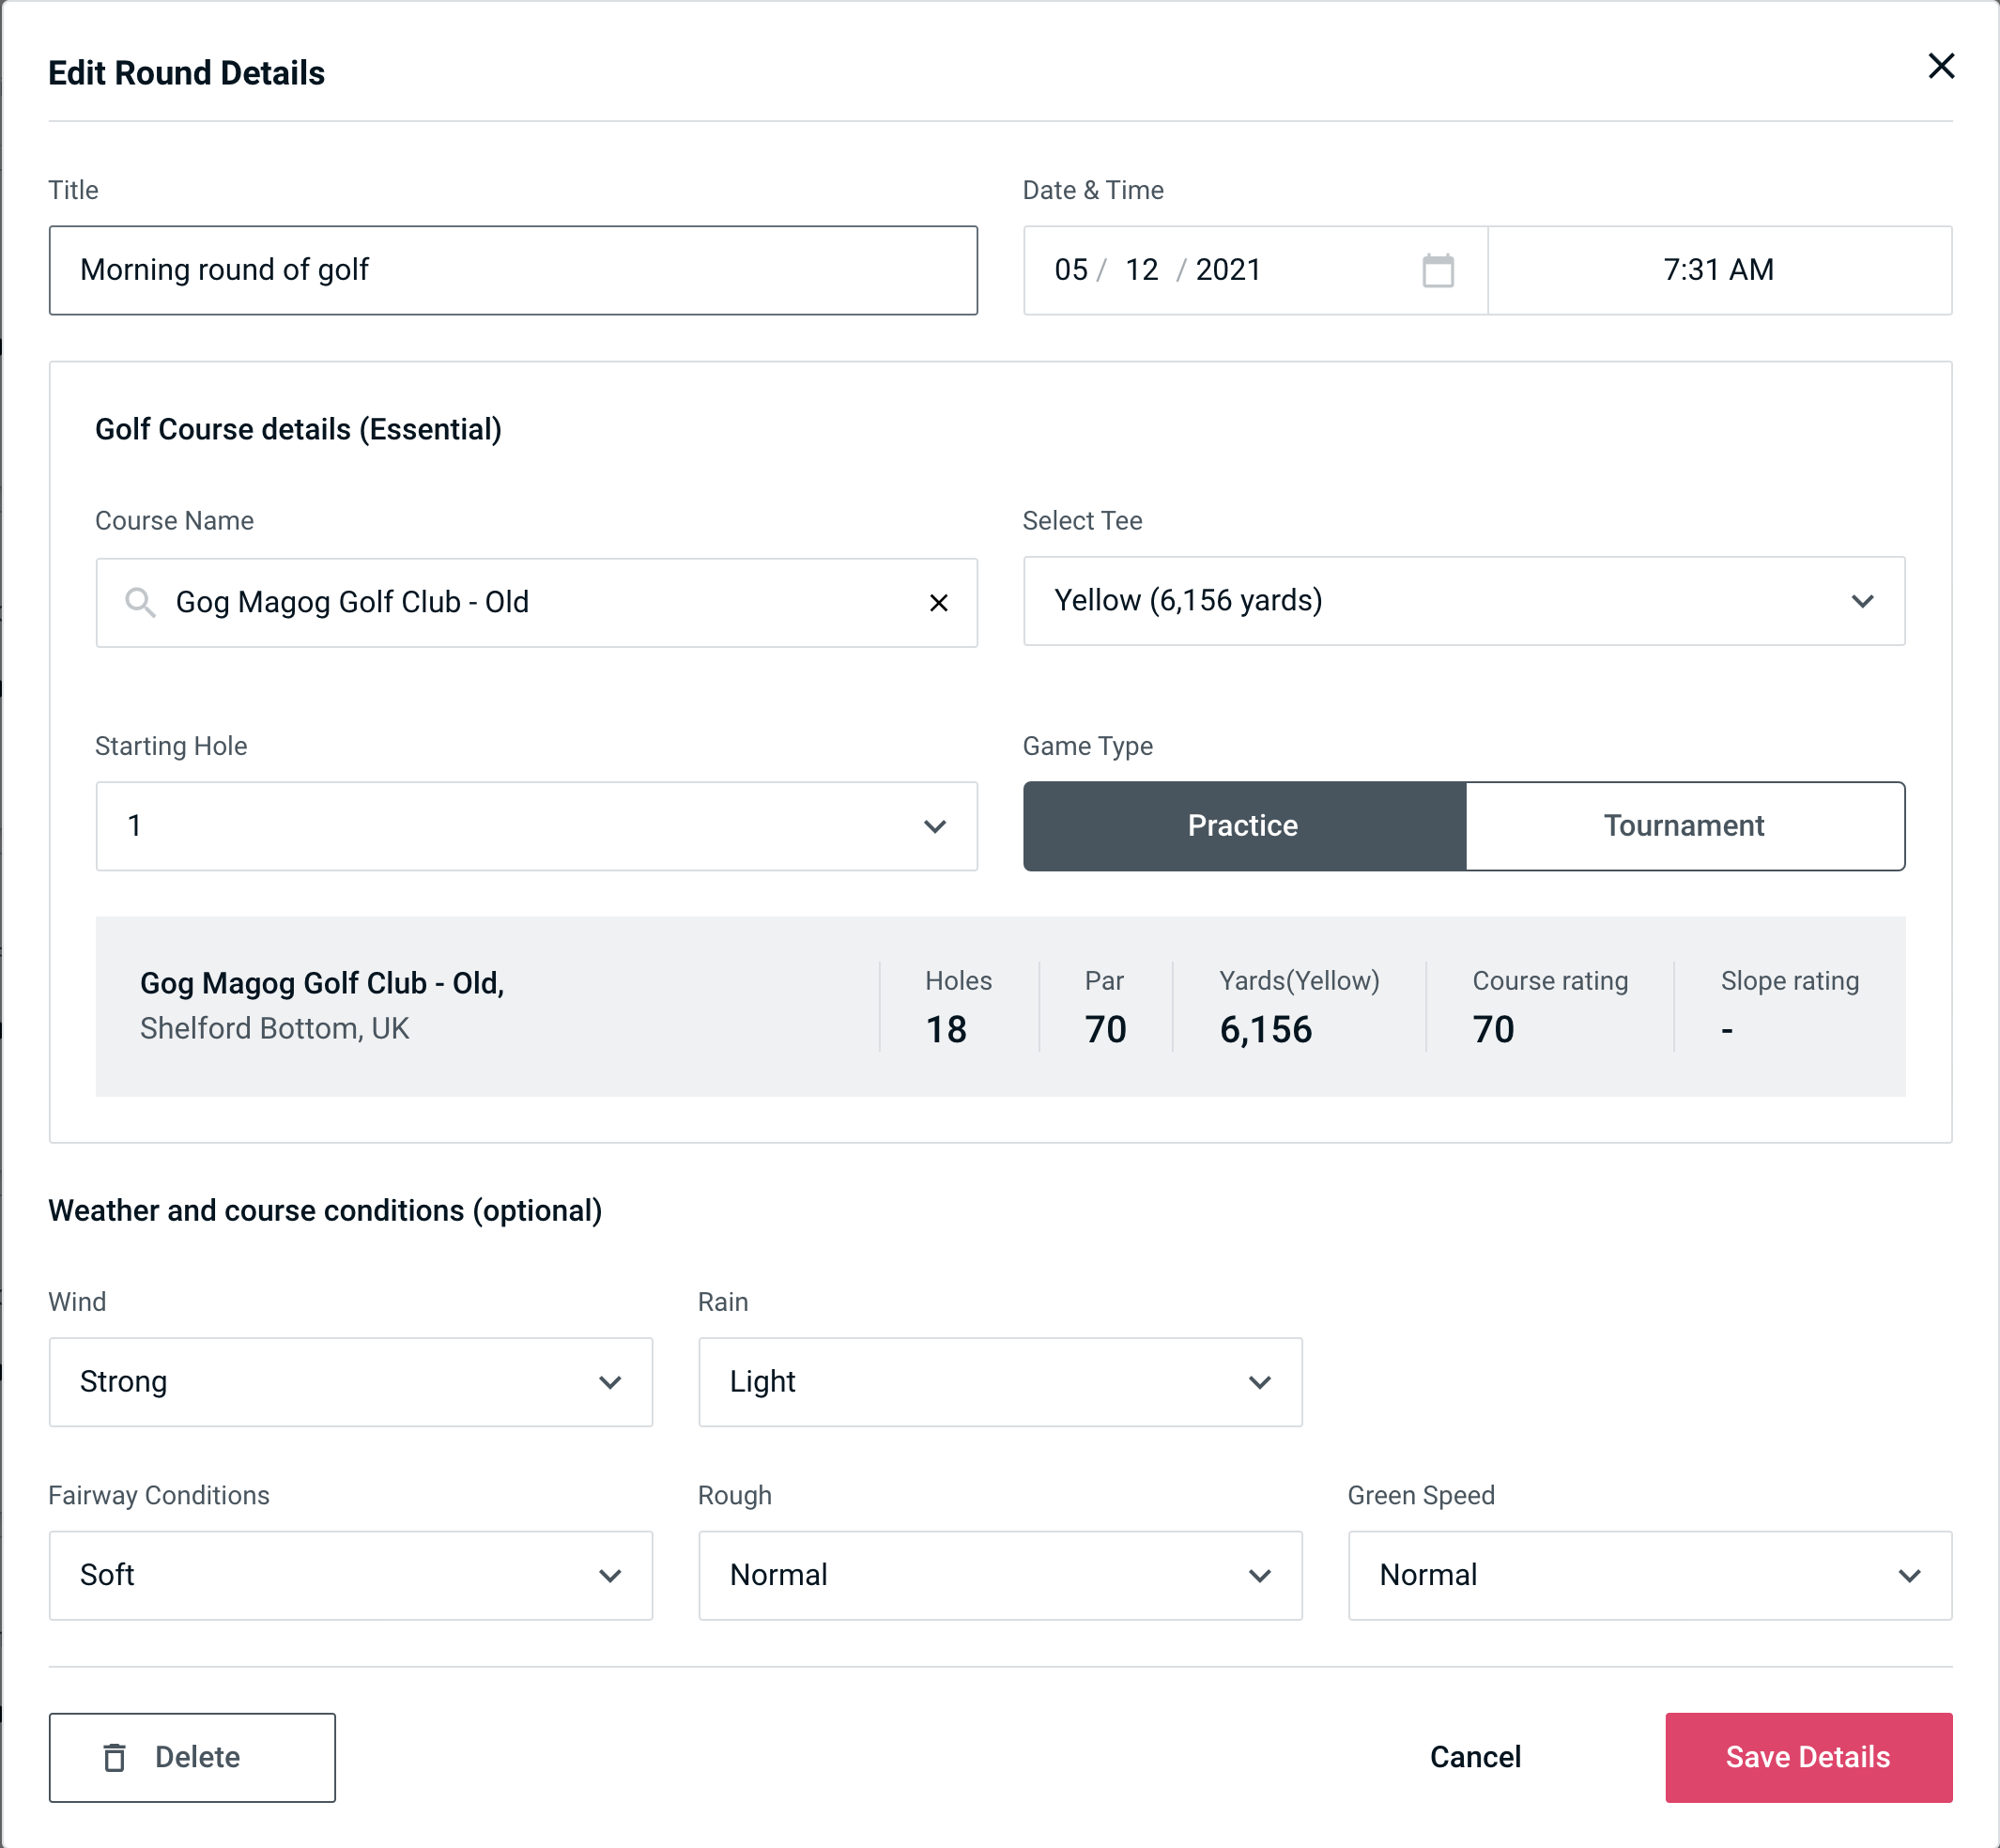Open the Fairway Conditions dropdown
The width and height of the screenshot is (2000, 1848).
click(x=350, y=1573)
